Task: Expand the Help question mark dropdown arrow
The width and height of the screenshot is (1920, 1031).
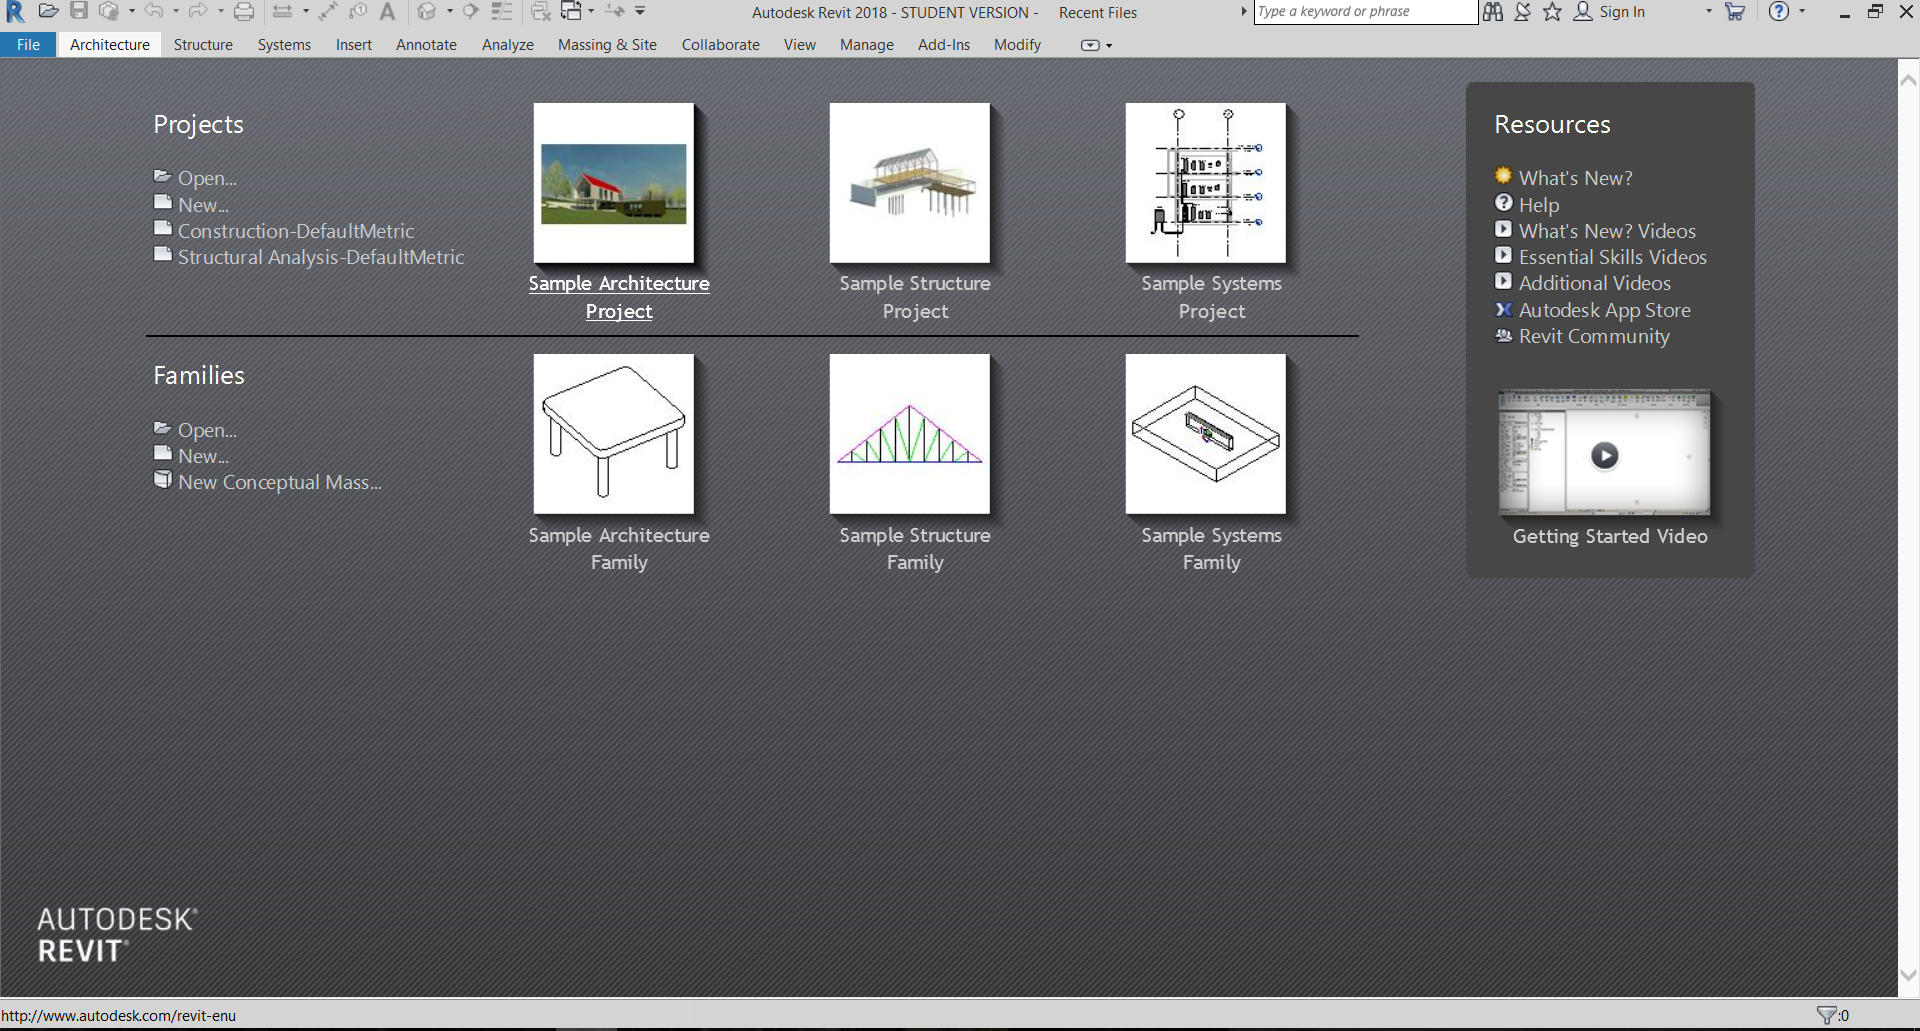Action: (x=1803, y=12)
